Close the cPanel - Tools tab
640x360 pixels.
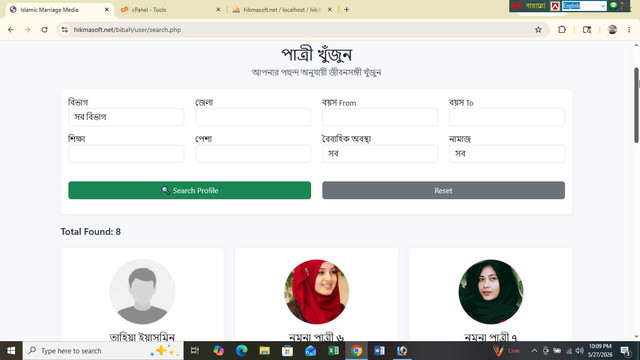click(x=218, y=9)
